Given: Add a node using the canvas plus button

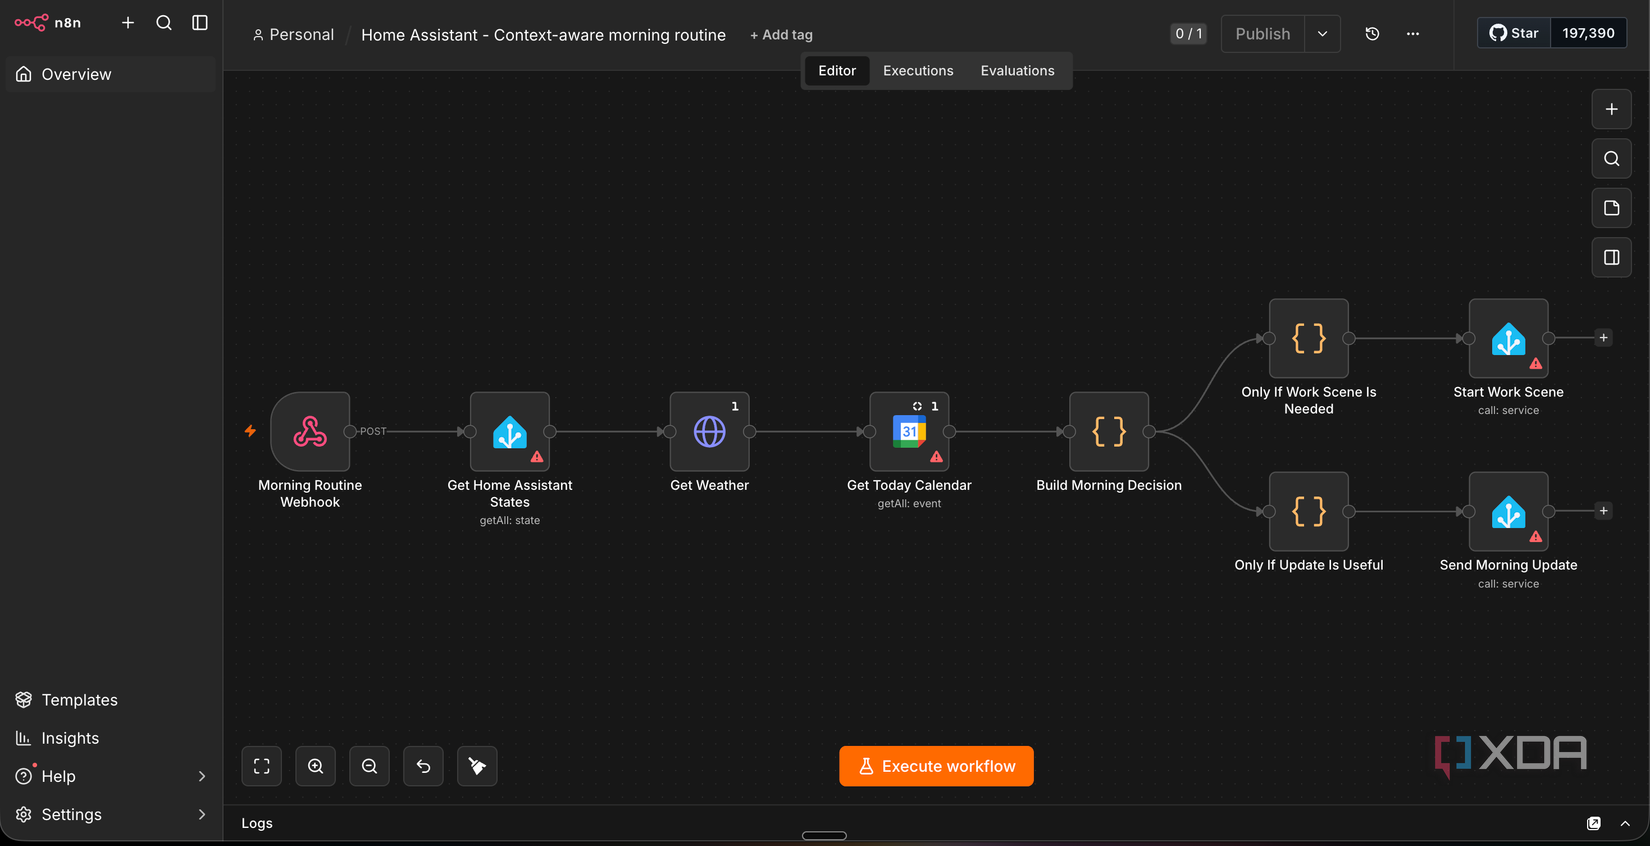Looking at the screenshot, I should click(x=1611, y=109).
